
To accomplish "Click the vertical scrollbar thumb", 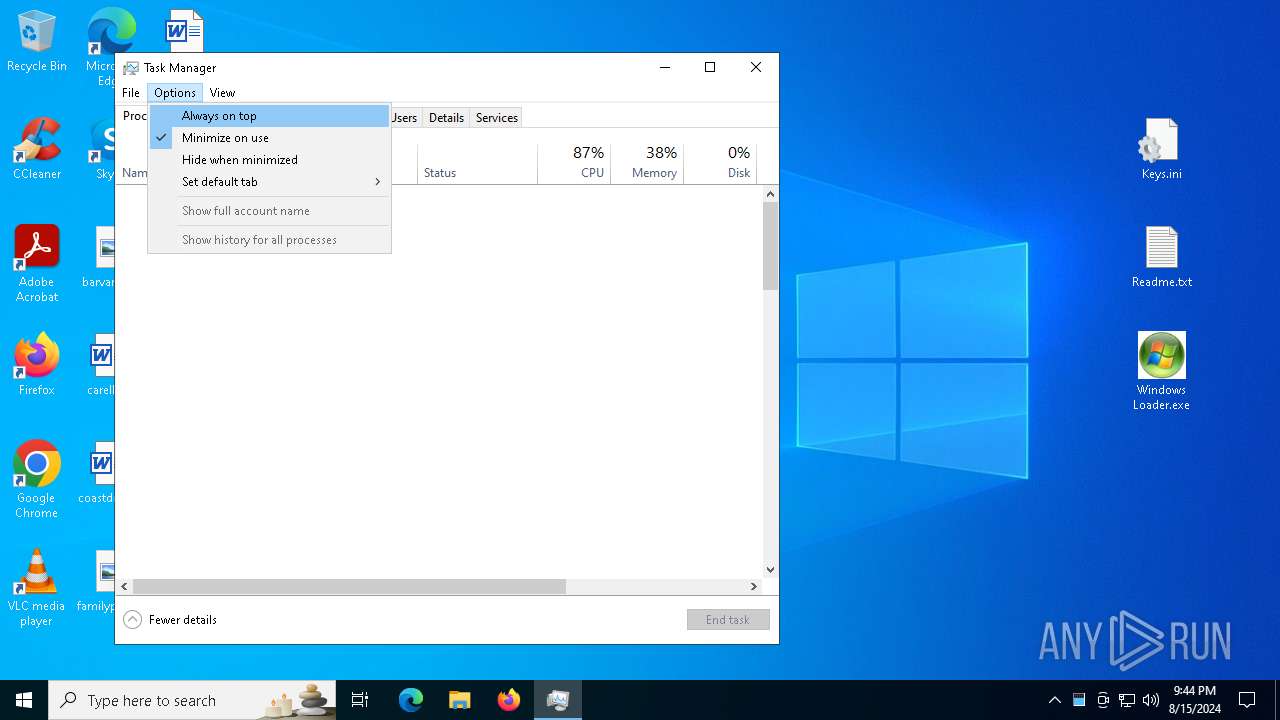I will [x=770, y=246].
